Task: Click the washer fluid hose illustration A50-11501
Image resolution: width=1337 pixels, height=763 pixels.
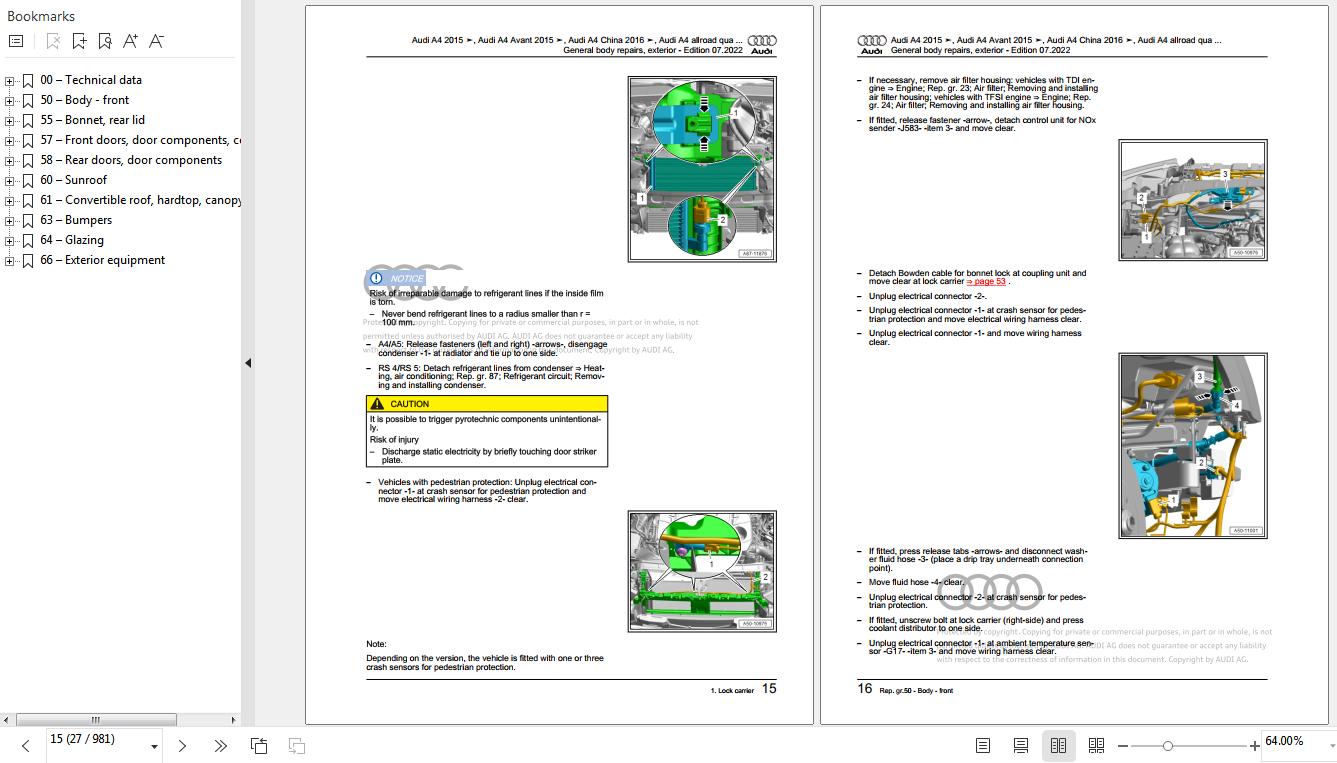Action: (x=1193, y=445)
